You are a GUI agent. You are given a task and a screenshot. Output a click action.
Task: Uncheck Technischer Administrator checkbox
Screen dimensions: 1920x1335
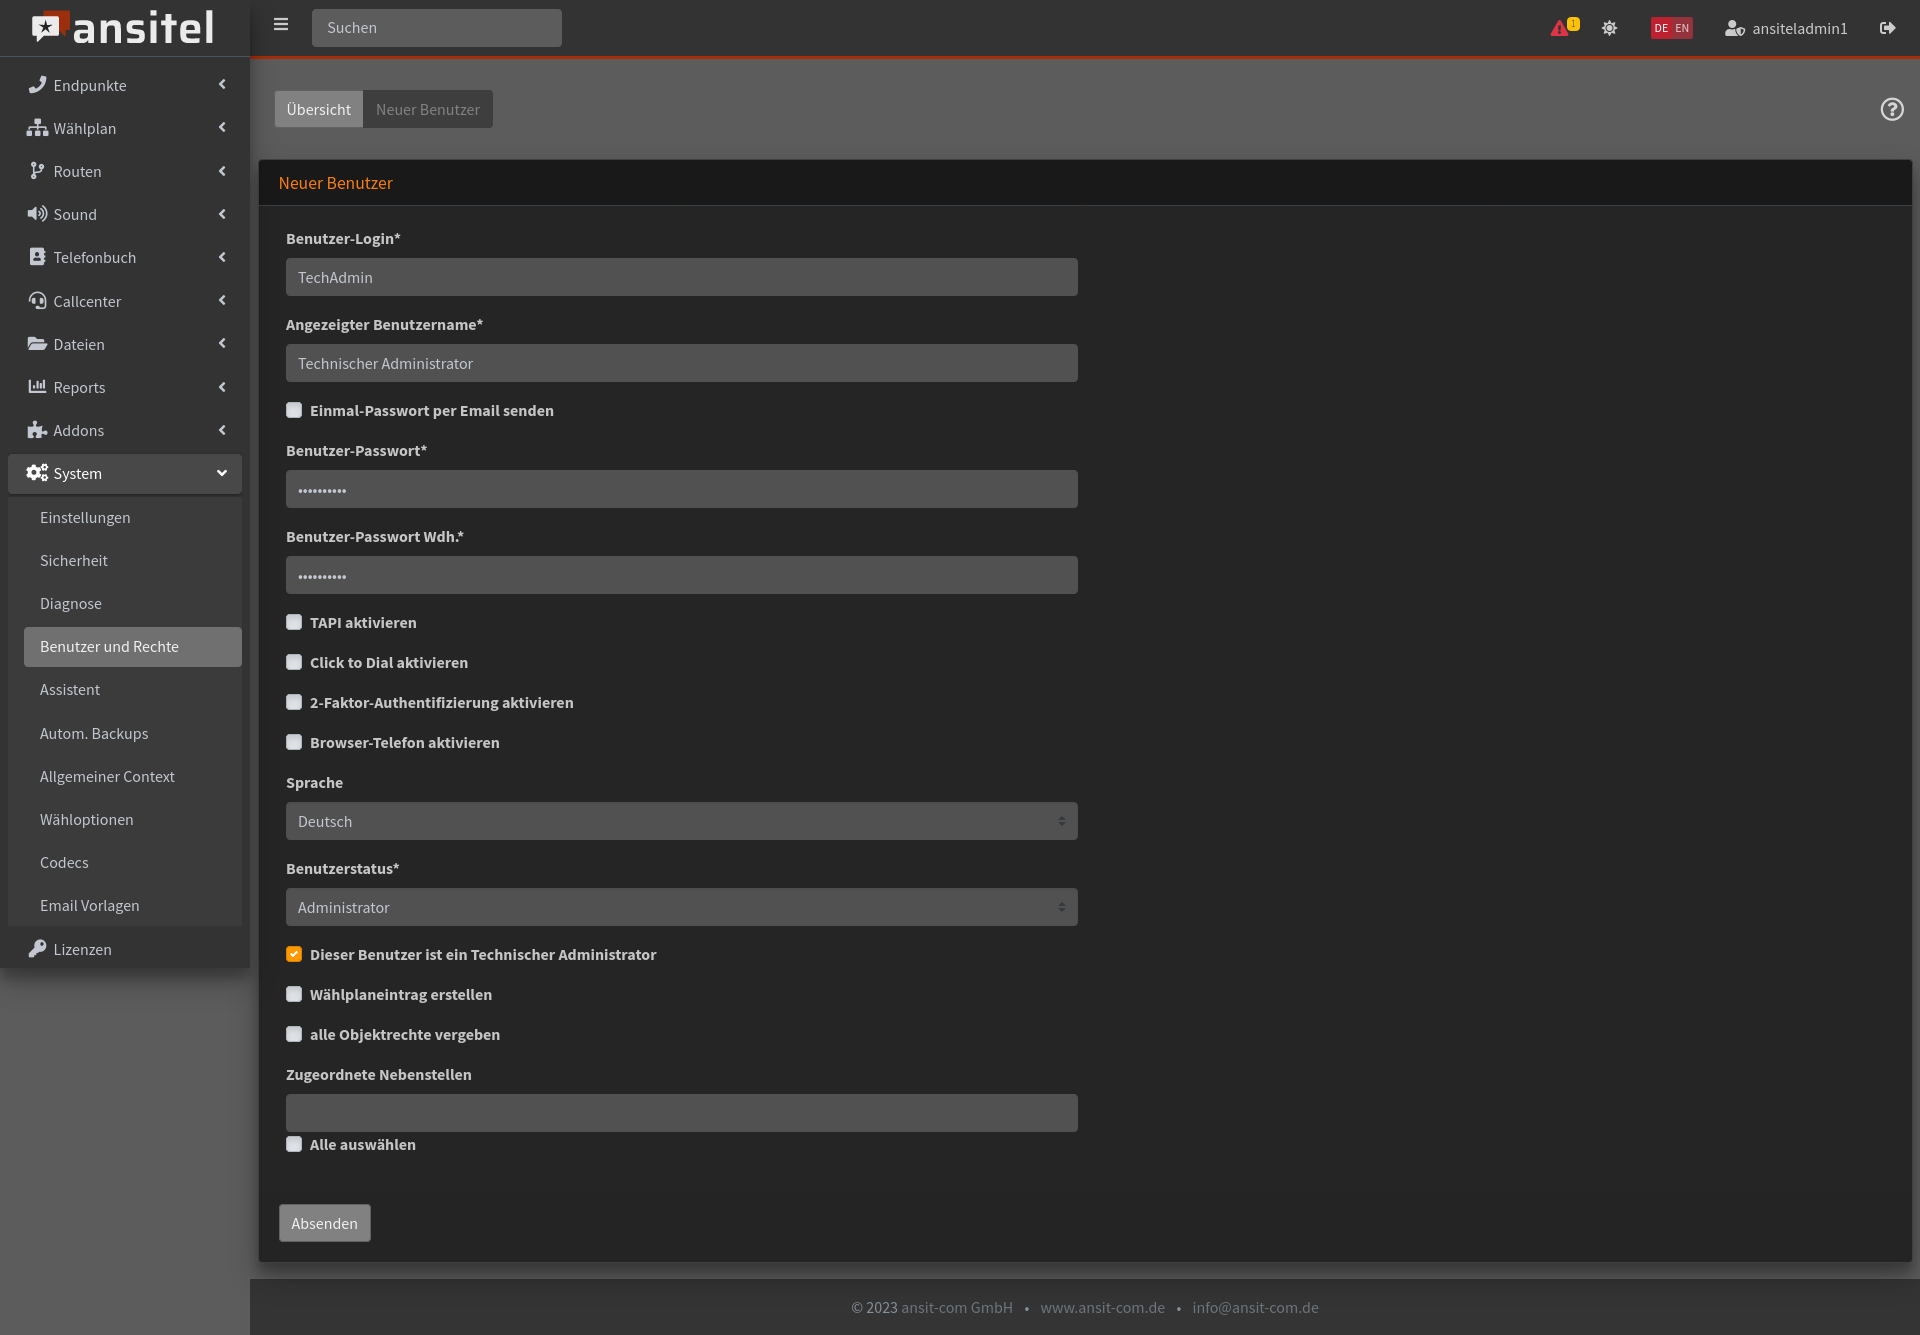pyautogui.click(x=294, y=954)
